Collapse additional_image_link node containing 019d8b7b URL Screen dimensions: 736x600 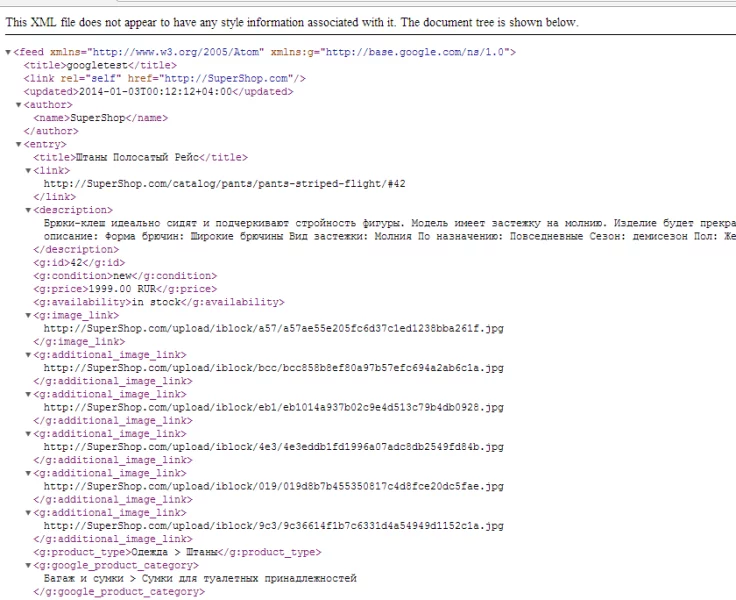coord(28,473)
